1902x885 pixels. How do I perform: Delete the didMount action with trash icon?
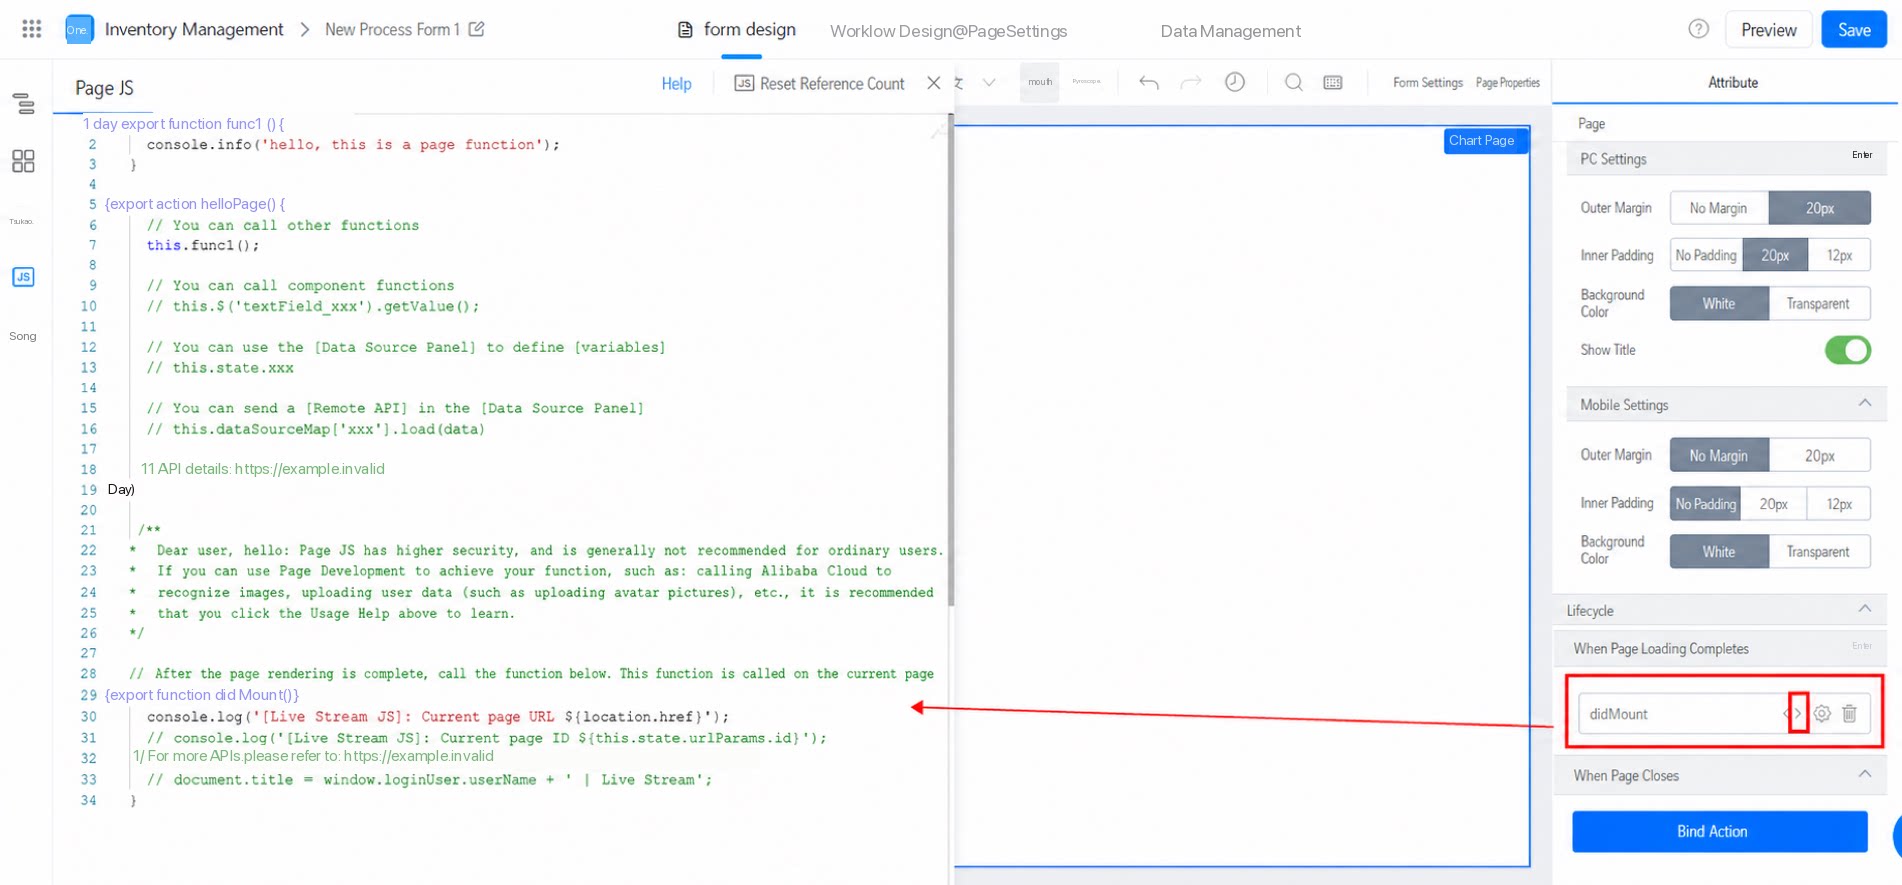tap(1849, 714)
